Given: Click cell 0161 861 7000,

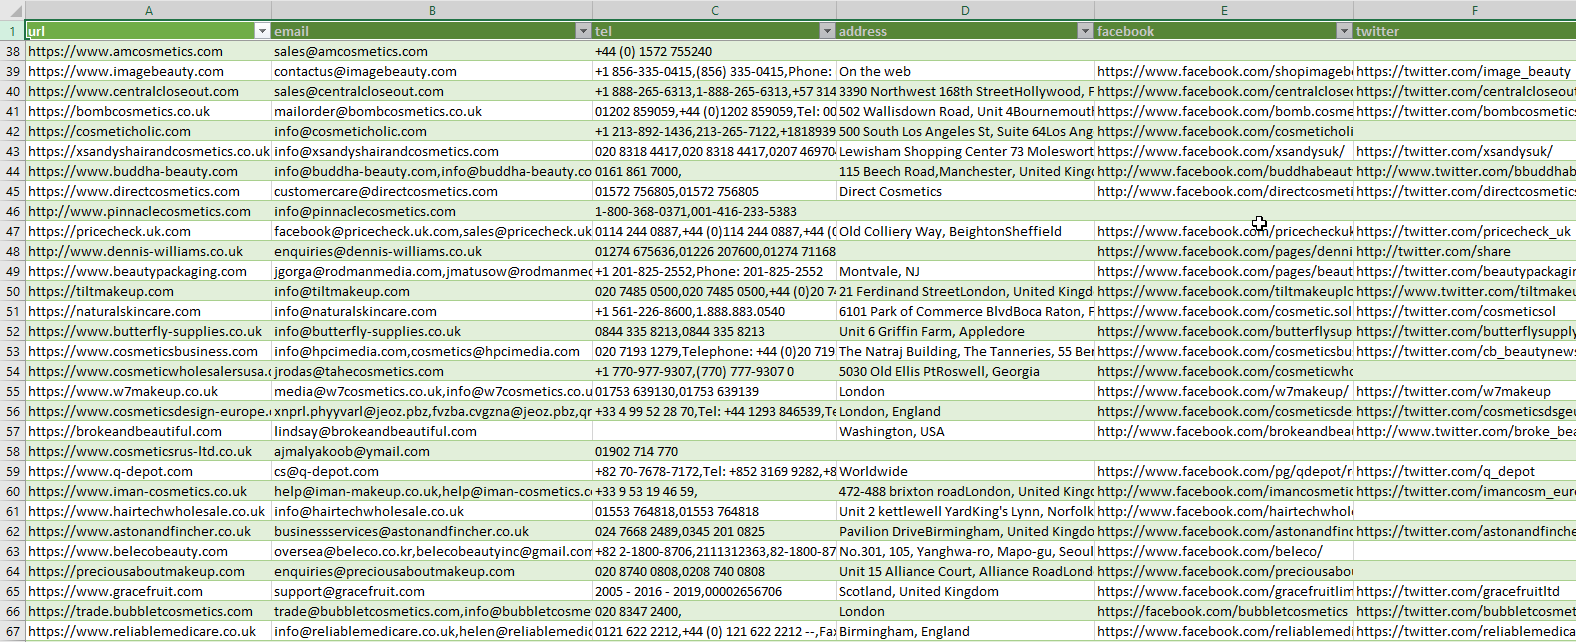Looking at the screenshot, I should tap(714, 171).
